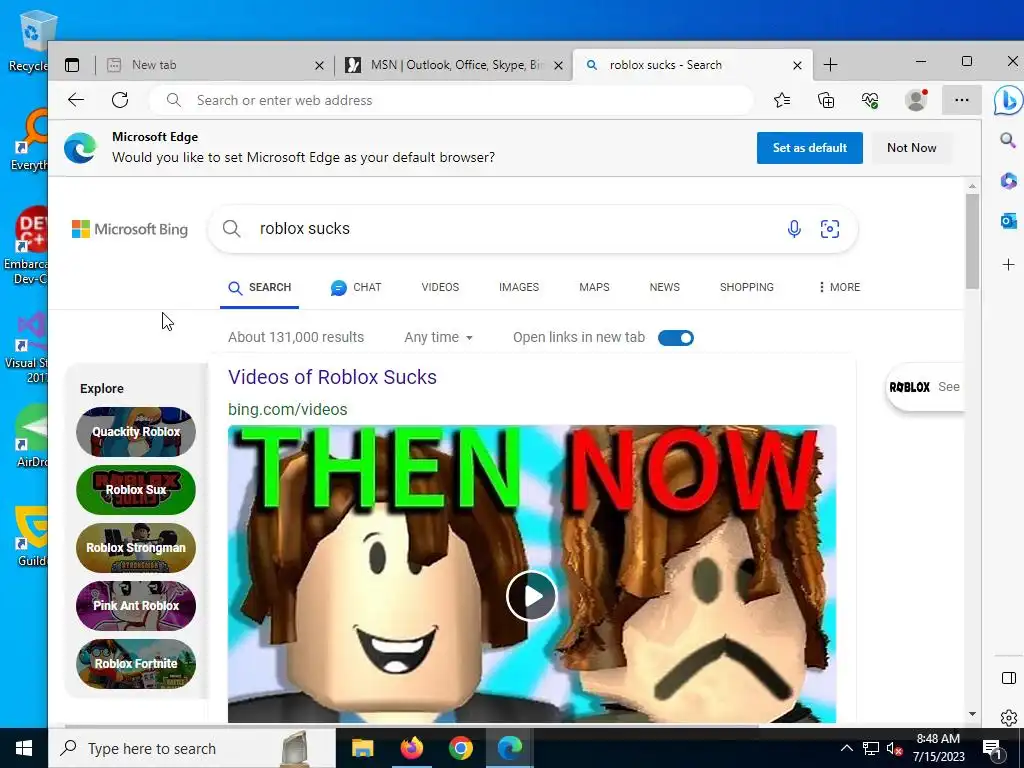Click the Set as default button
1024x768 pixels.
click(809, 148)
